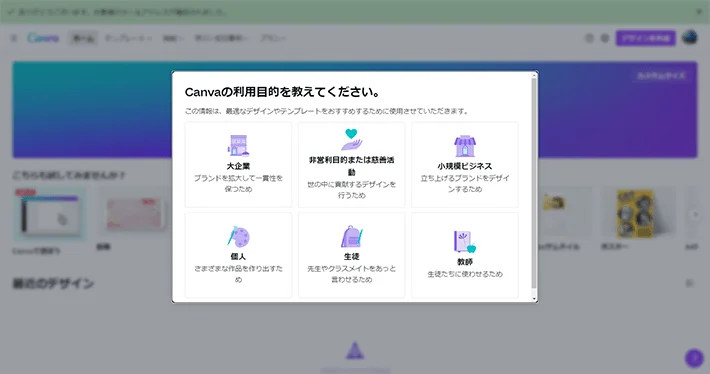Click the ブランドを拡大して一貫性を保つため description
This screenshot has height=374, width=710.
238,183
